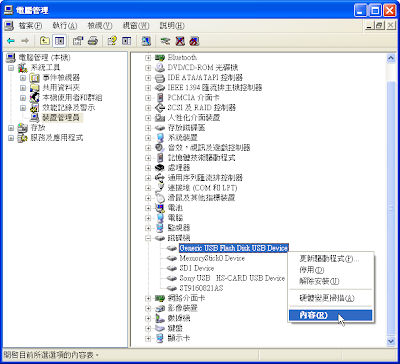
Task: Select 裝置管理員 in the left tree
Action: click(x=61, y=118)
